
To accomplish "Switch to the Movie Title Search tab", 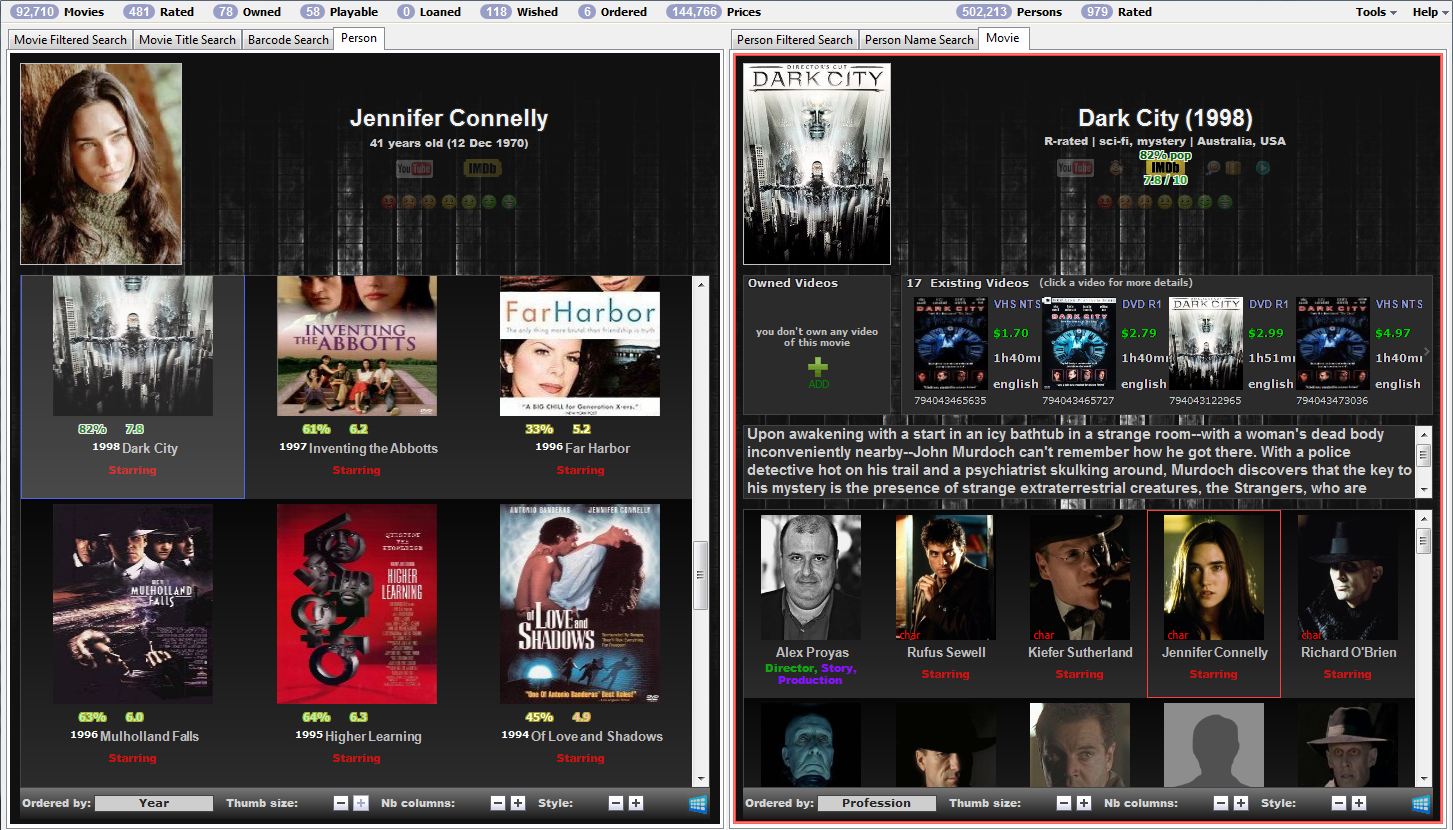I will point(187,40).
